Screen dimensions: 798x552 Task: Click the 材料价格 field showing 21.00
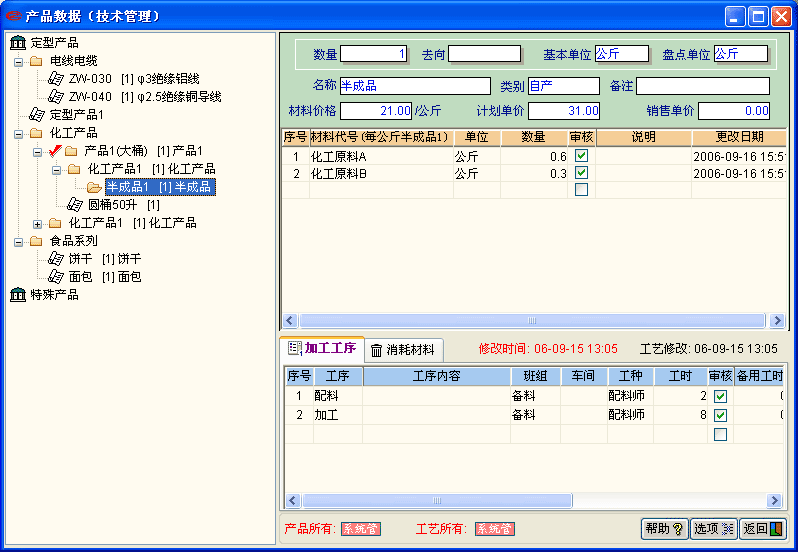point(376,111)
